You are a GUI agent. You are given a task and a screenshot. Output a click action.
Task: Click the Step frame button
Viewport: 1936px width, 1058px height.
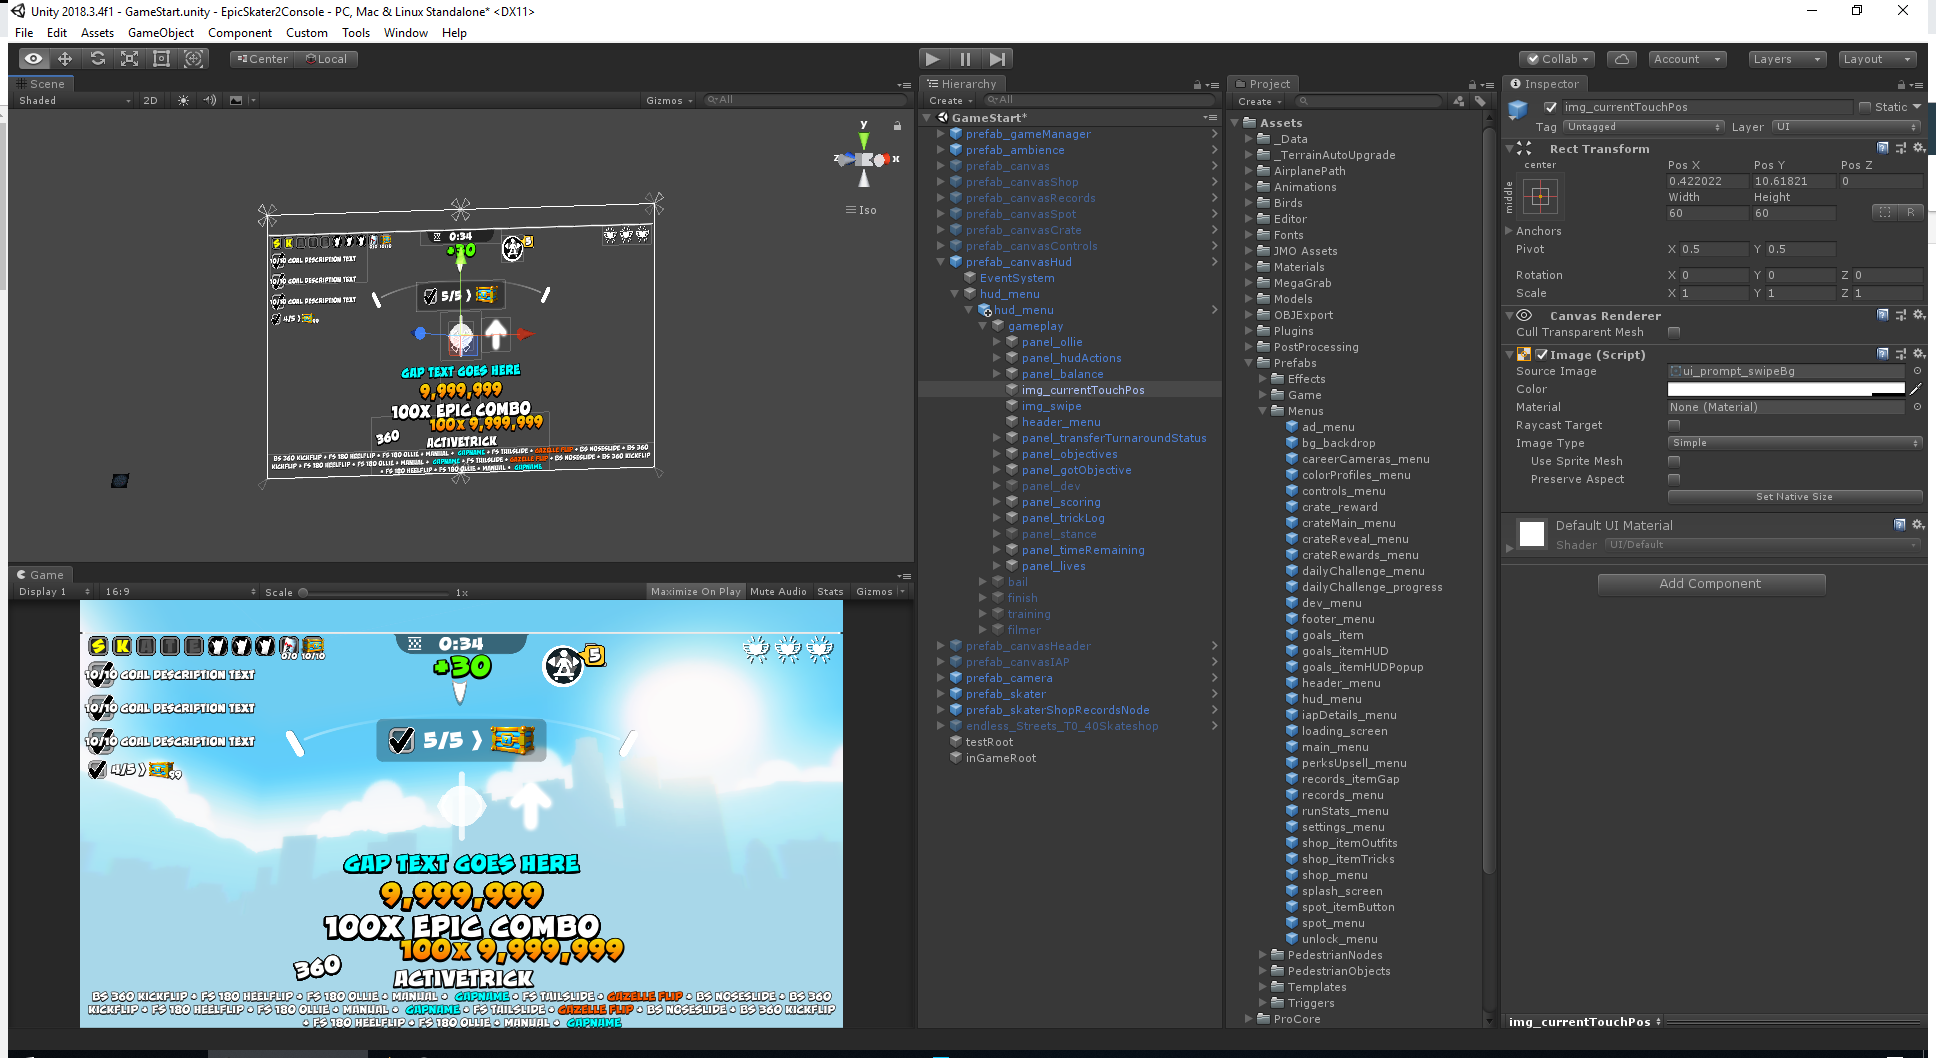pyautogui.click(x=997, y=59)
